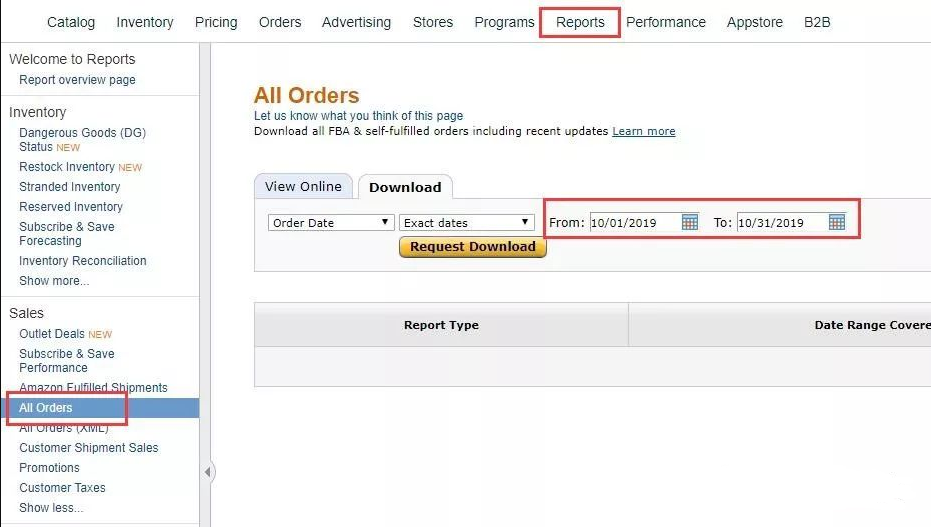The image size is (931, 527).
Task: Open Subscribe & Save Forecasting report
Action: [x=66, y=234]
